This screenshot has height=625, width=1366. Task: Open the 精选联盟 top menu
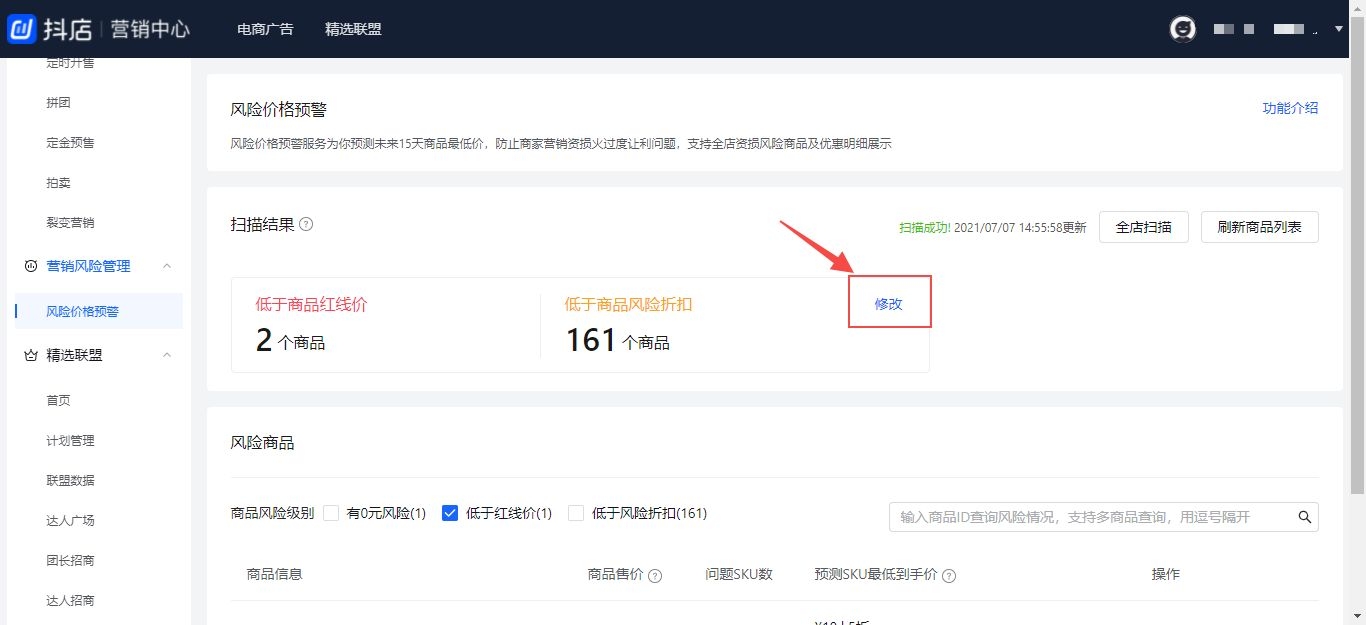pyautogui.click(x=353, y=29)
